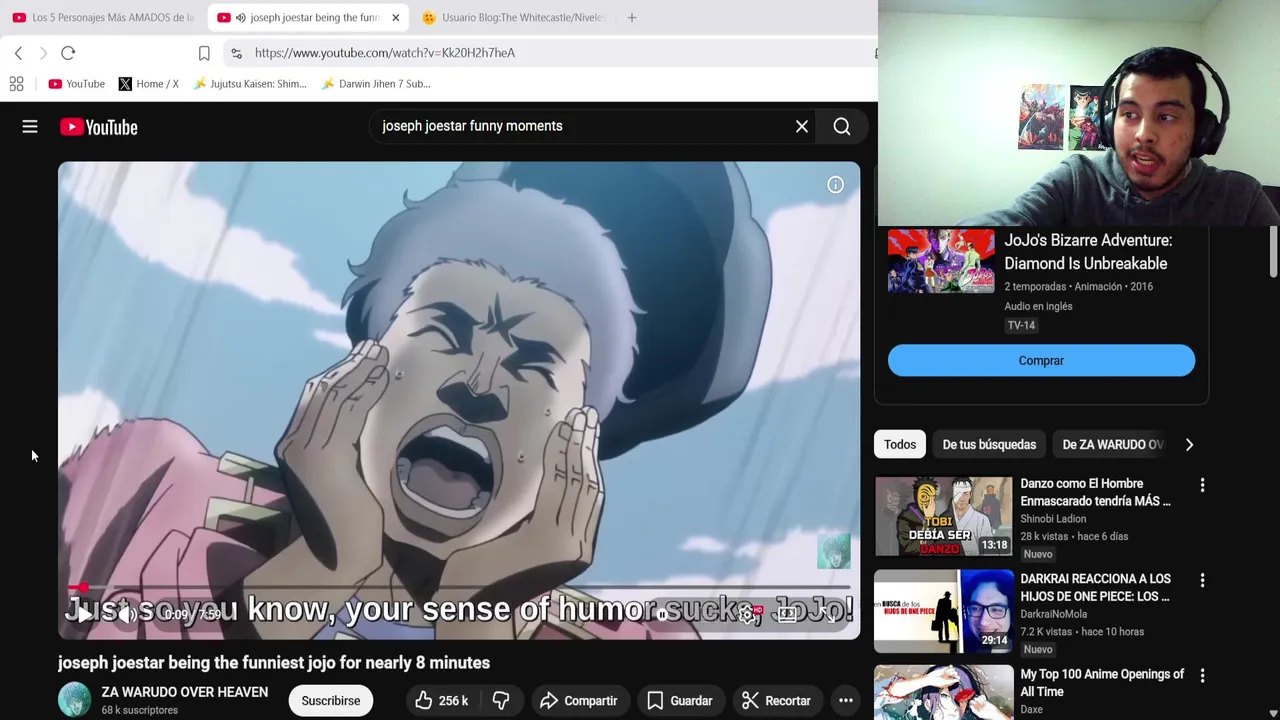1280x720 pixels.
Task: Open My Top 100 Anime Openings title
Action: (x=1102, y=683)
